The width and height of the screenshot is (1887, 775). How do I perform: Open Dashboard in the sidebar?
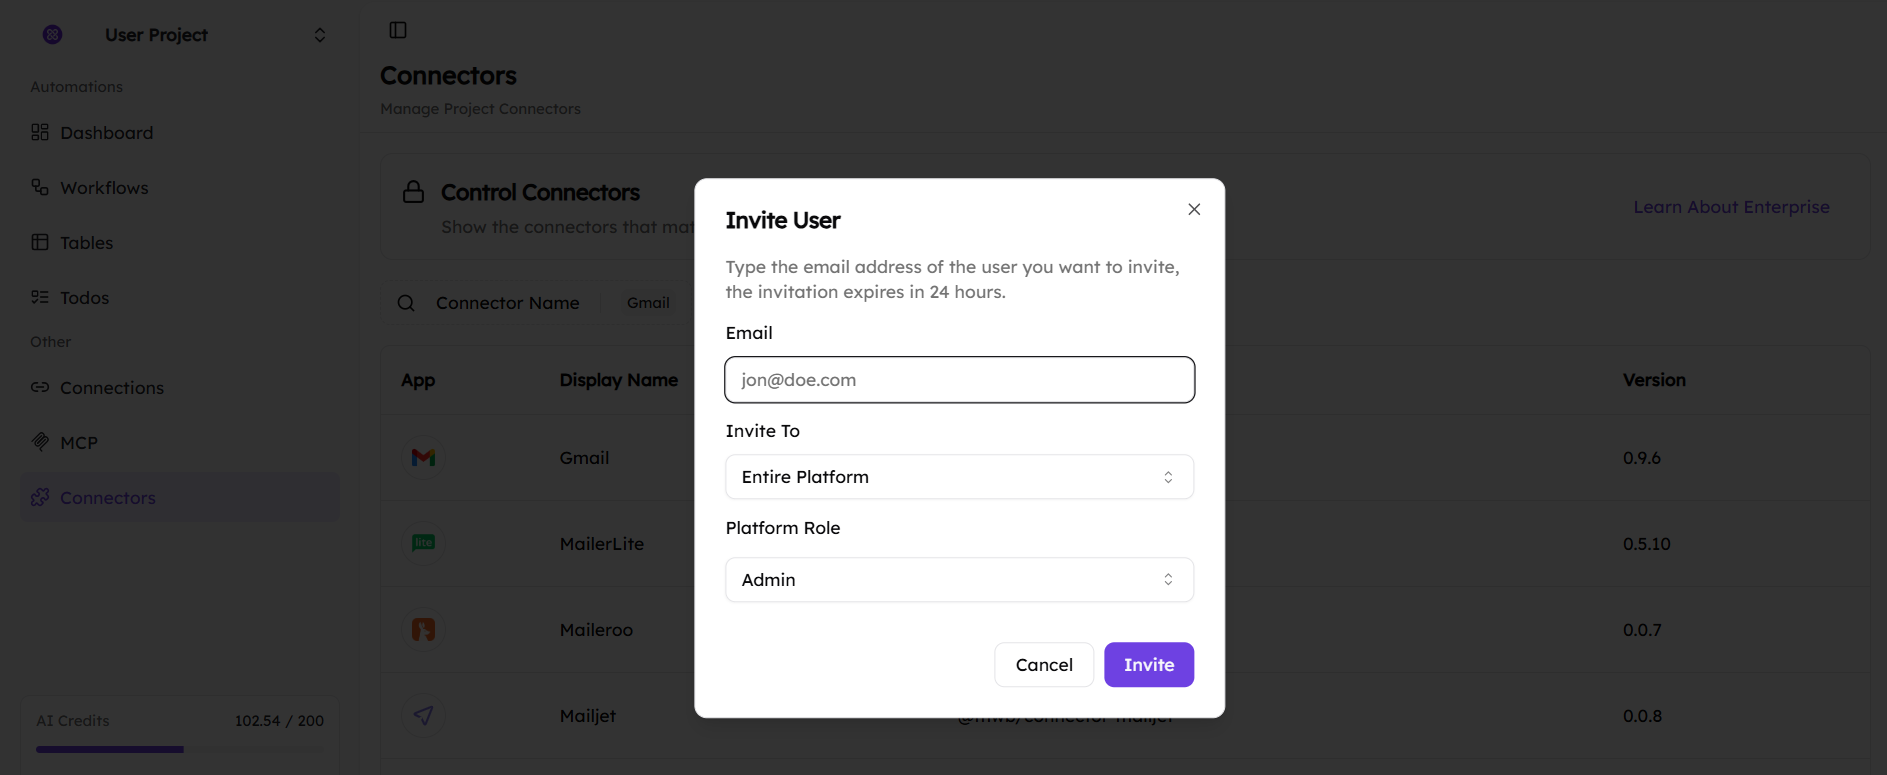106,133
